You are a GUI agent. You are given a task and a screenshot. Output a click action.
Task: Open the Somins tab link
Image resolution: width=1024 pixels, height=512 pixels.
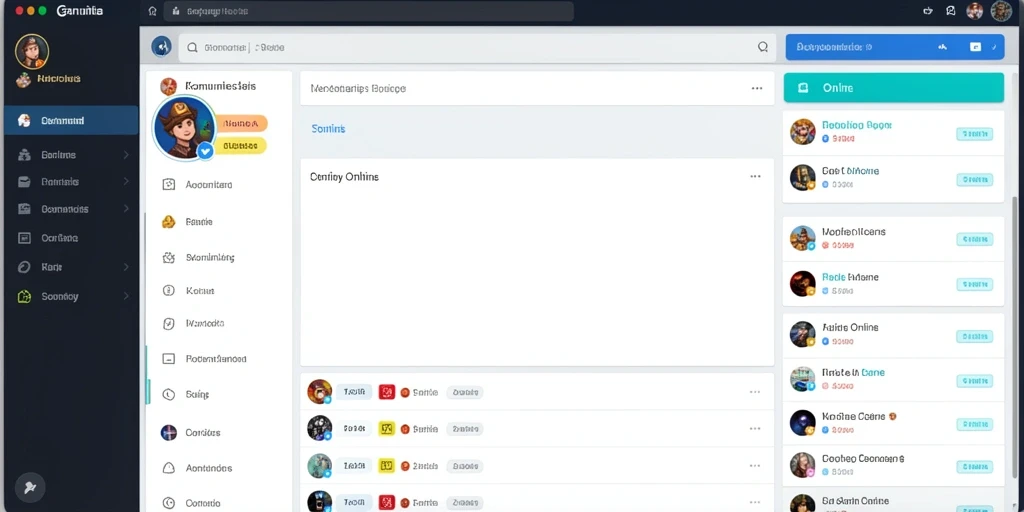(x=328, y=129)
